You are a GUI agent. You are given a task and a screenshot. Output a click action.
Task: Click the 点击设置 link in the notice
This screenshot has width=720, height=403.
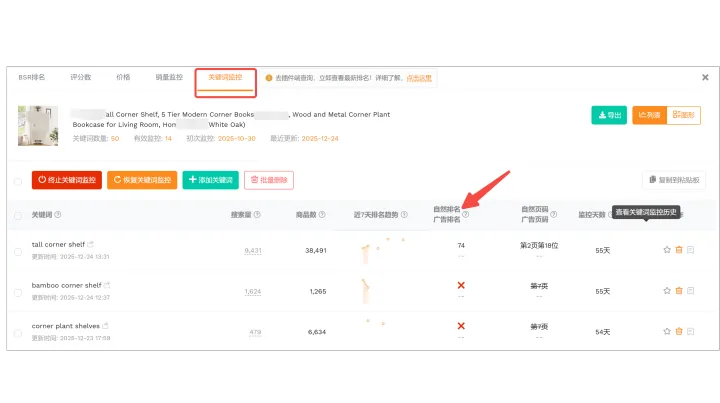click(419, 78)
